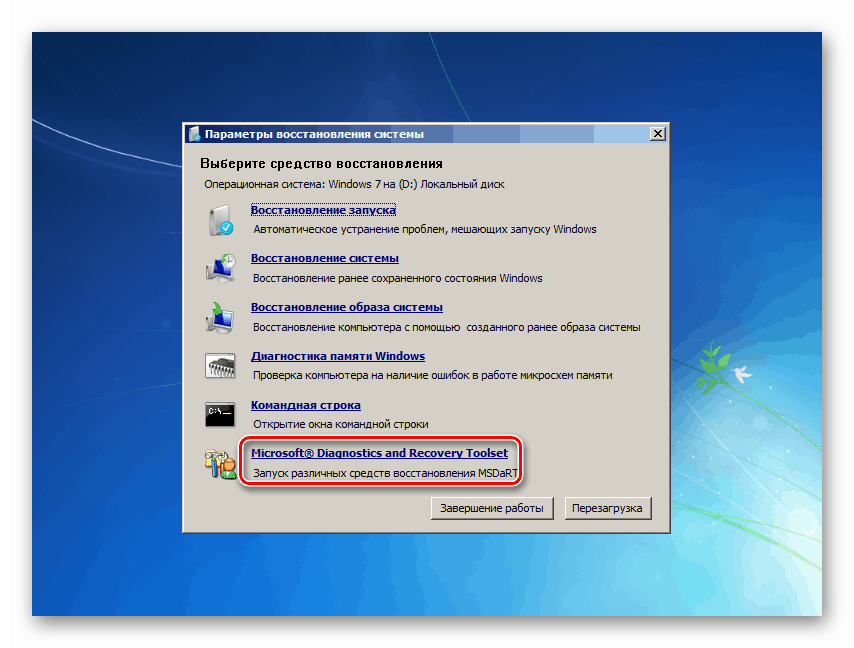Image resolution: width=854 pixels, height=648 pixels.
Task: Click the heading Выберите средство восстановления
Action: pos(321,163)
